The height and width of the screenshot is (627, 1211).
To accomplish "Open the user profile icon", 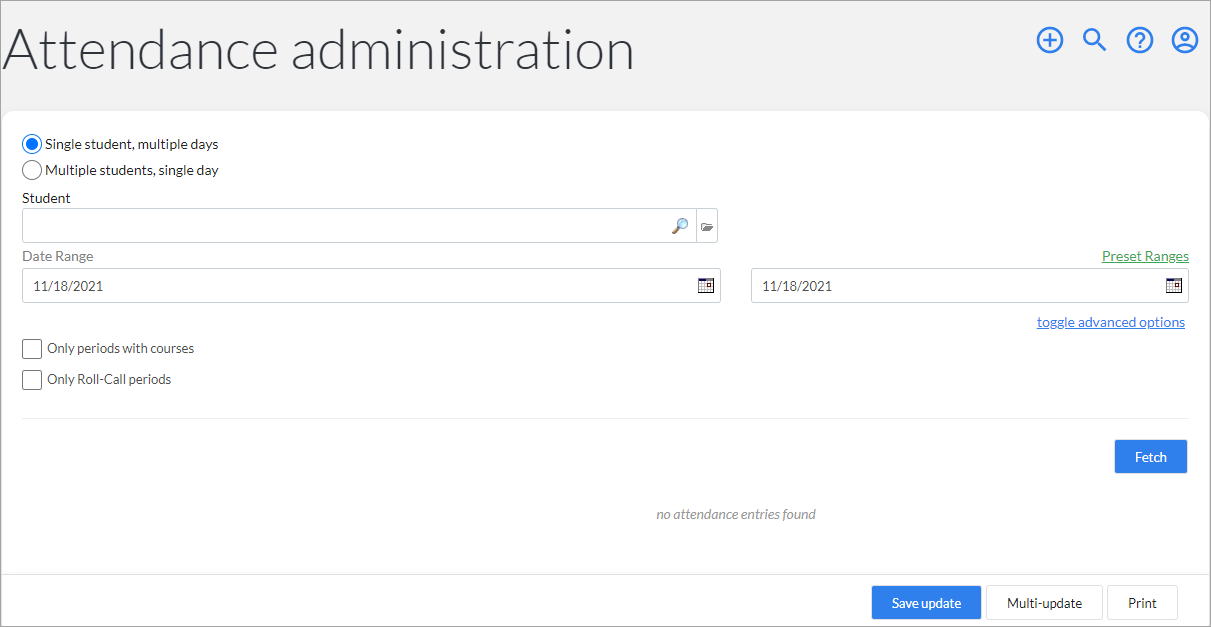I will pyautogui.click(x=1185, y=40).
